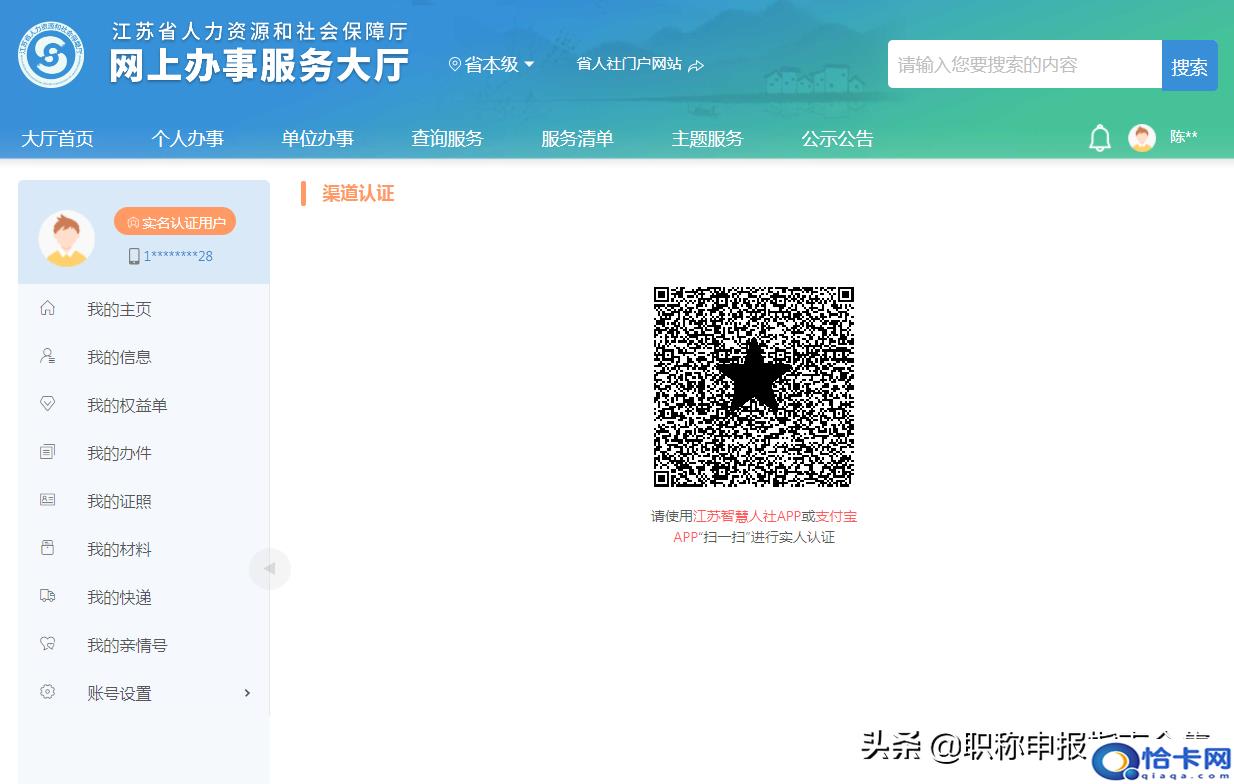Click the home icon beside 我的主页
This screenshot has width=1234, height=784.
[47, 308]
